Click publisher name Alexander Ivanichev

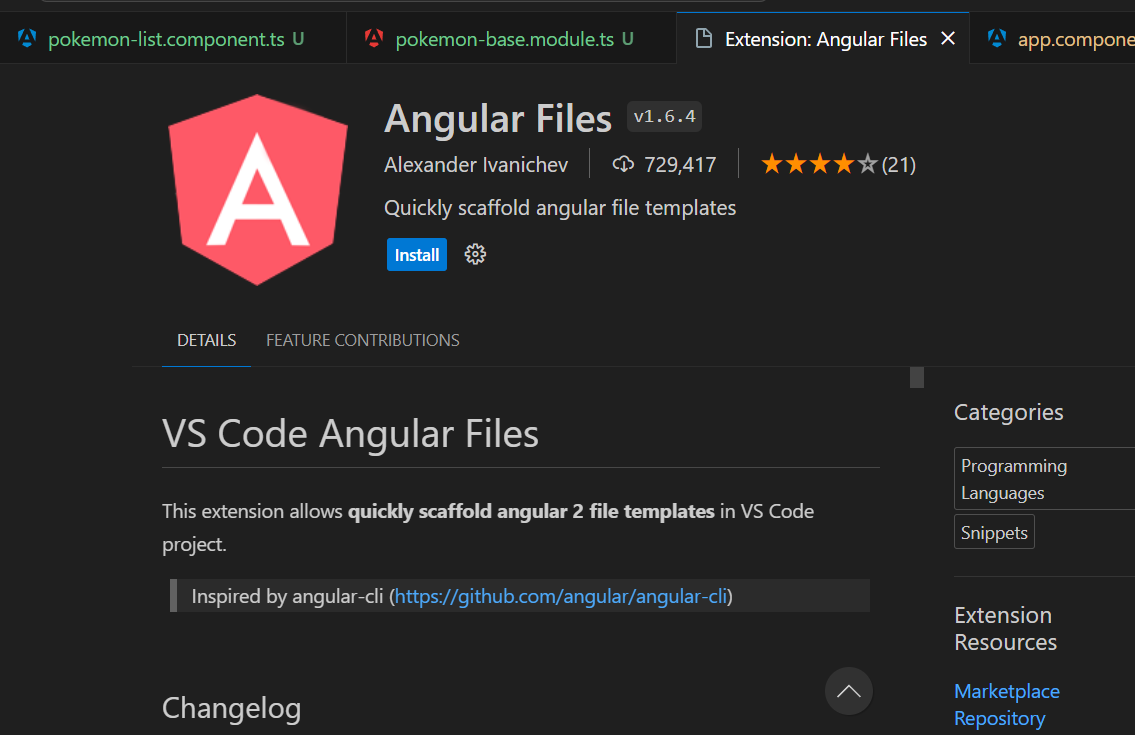(x=476, y=165)
